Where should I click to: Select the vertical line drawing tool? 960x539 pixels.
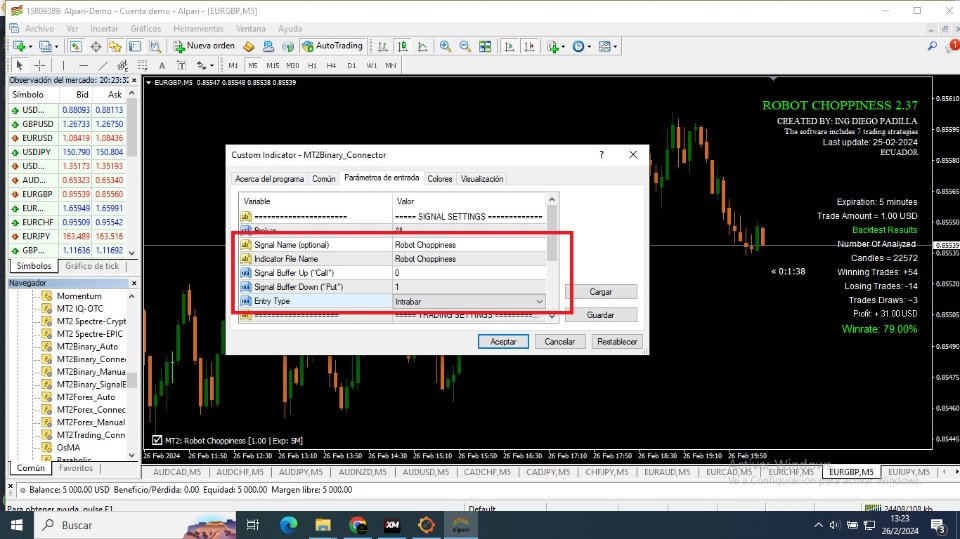[63, 65]
